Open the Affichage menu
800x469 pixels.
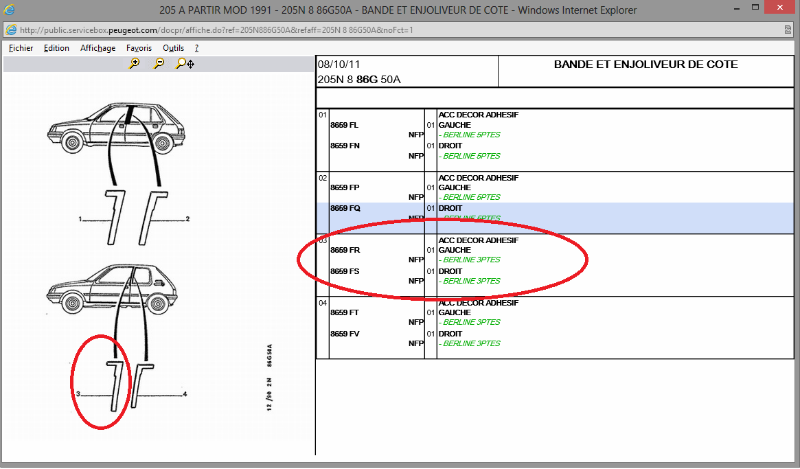tap(97, 48)
